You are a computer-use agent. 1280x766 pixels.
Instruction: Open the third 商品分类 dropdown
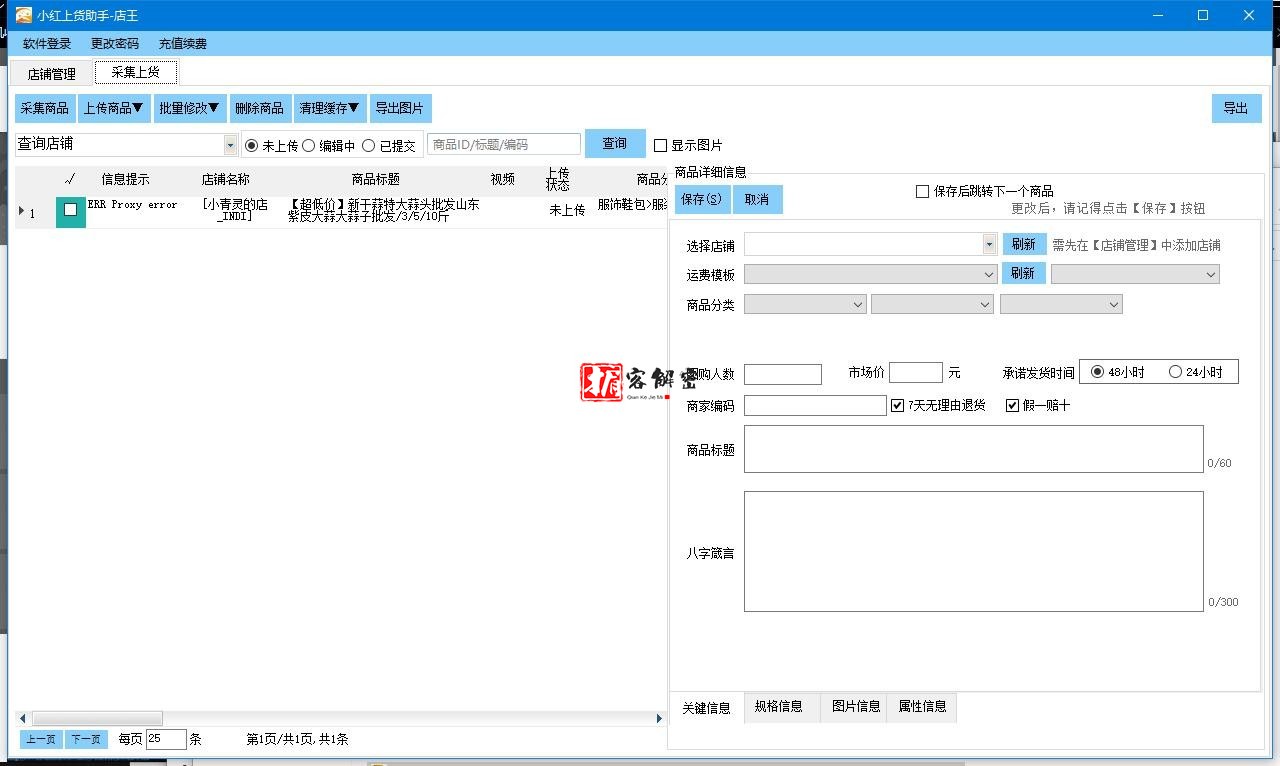coord(1061,304)
